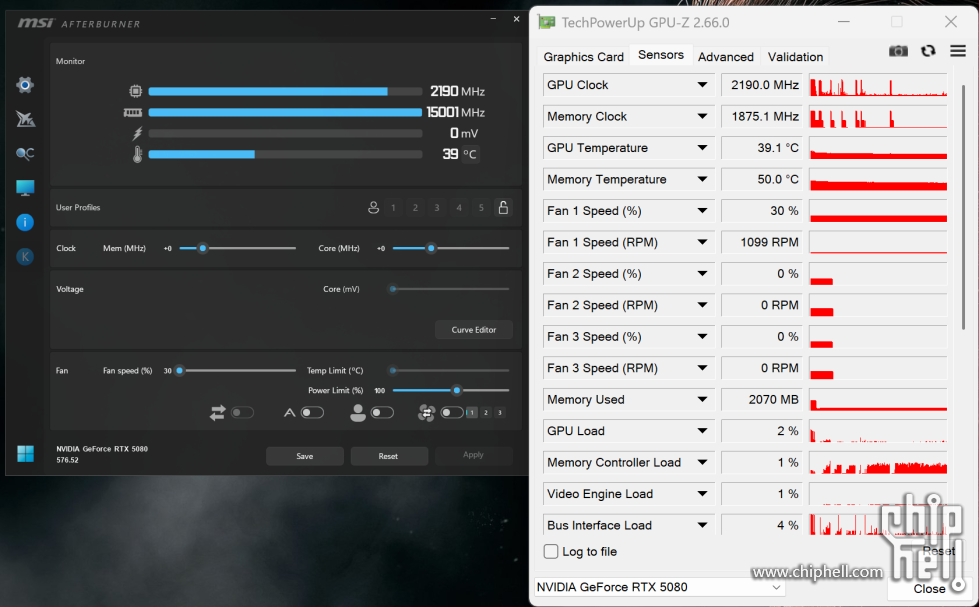The width and height of the screenshot is (979, 607).
Task: Click the GPU-Z refresh icon
Action: (x=928, y=51)
